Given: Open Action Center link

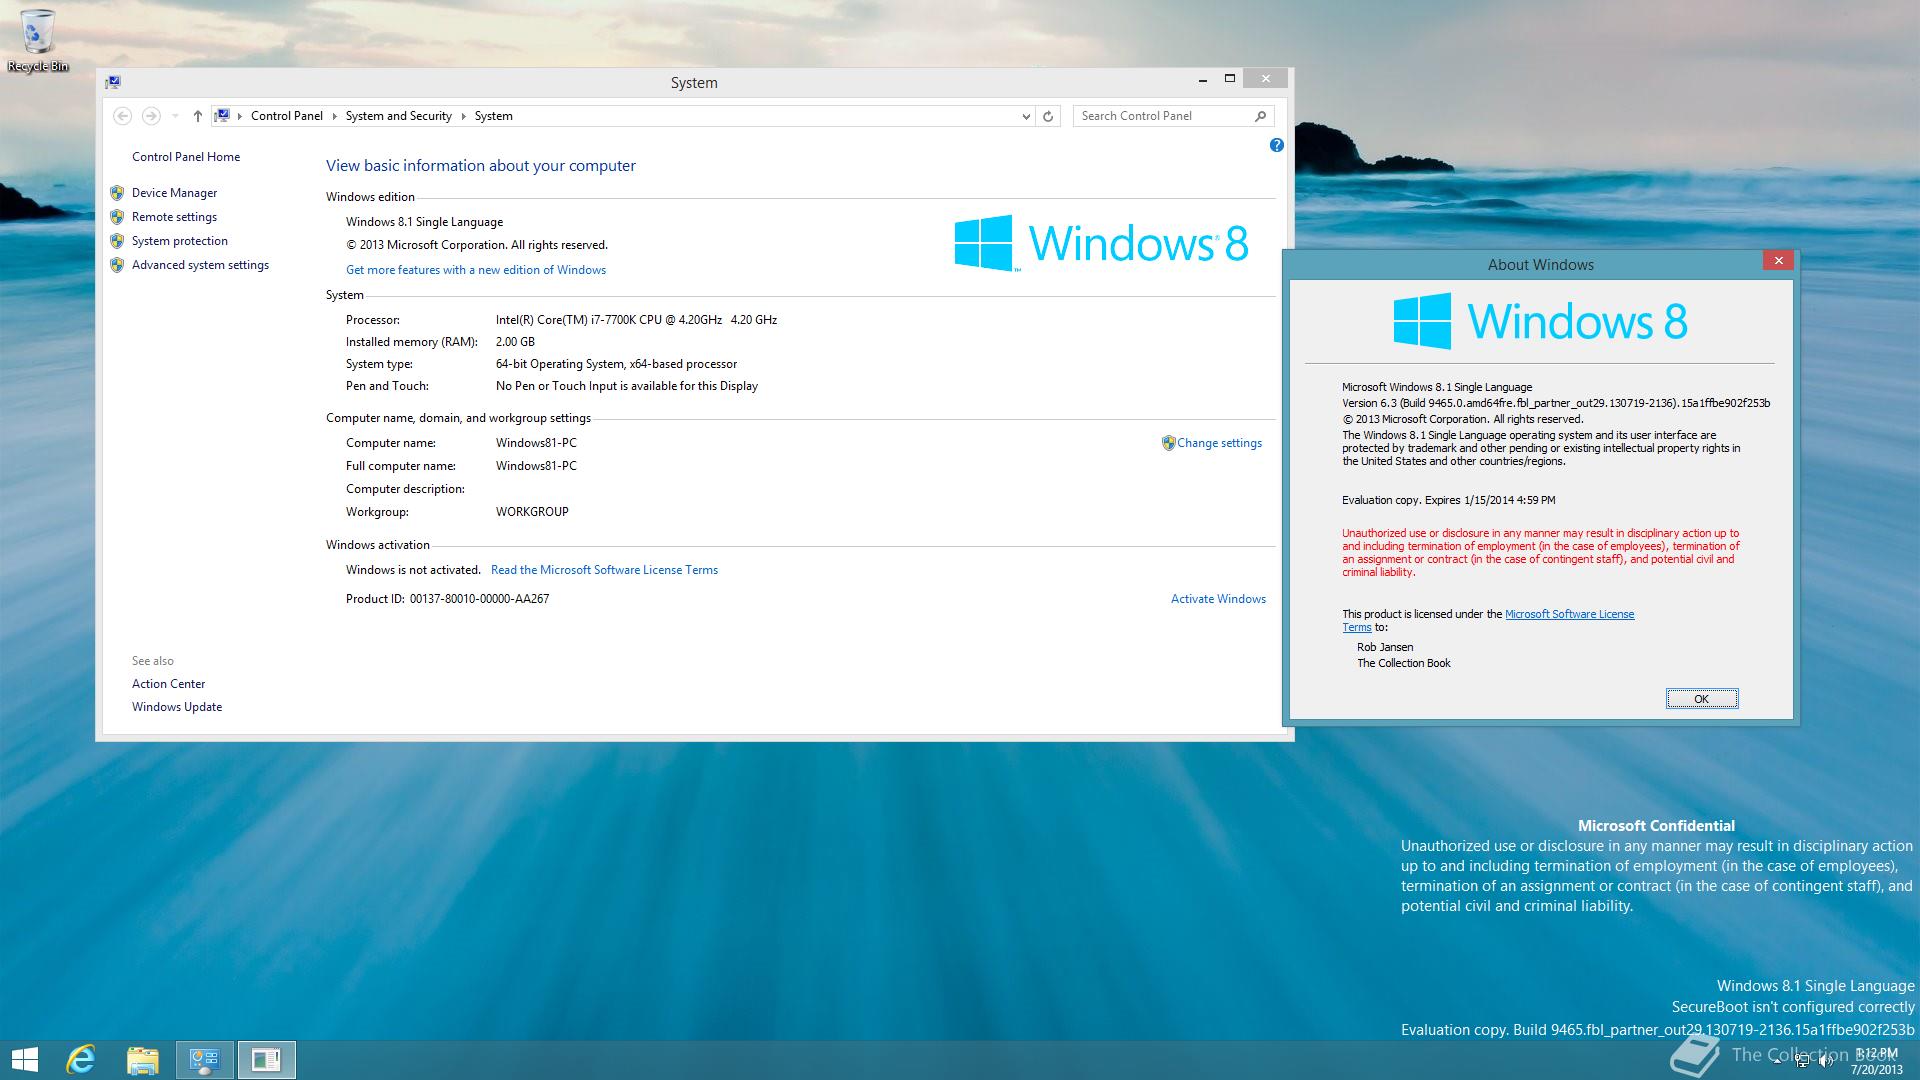Looking at the screenshot, I should tap(168, 684).
